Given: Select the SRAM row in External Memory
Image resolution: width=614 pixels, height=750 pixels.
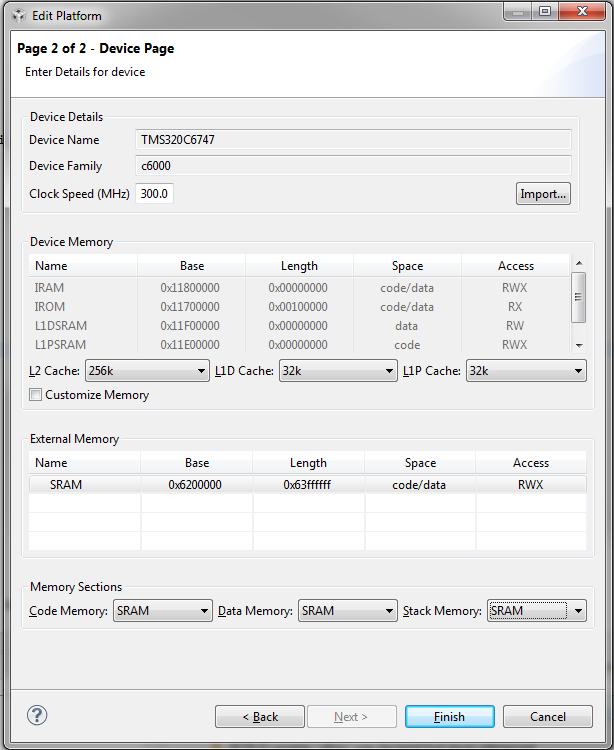Looking at the screenshot, I should pyautogui.click(x=307, y=485).
